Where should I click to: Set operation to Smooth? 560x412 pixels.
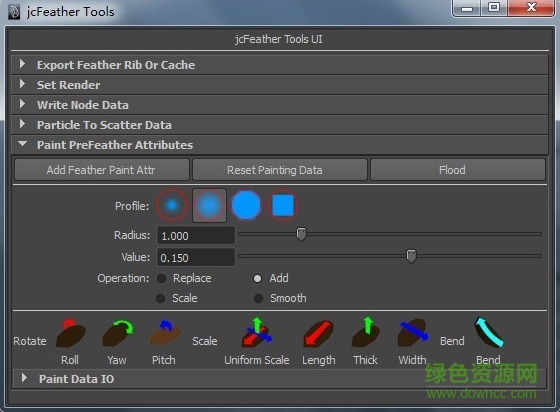[x=258, y=298]
